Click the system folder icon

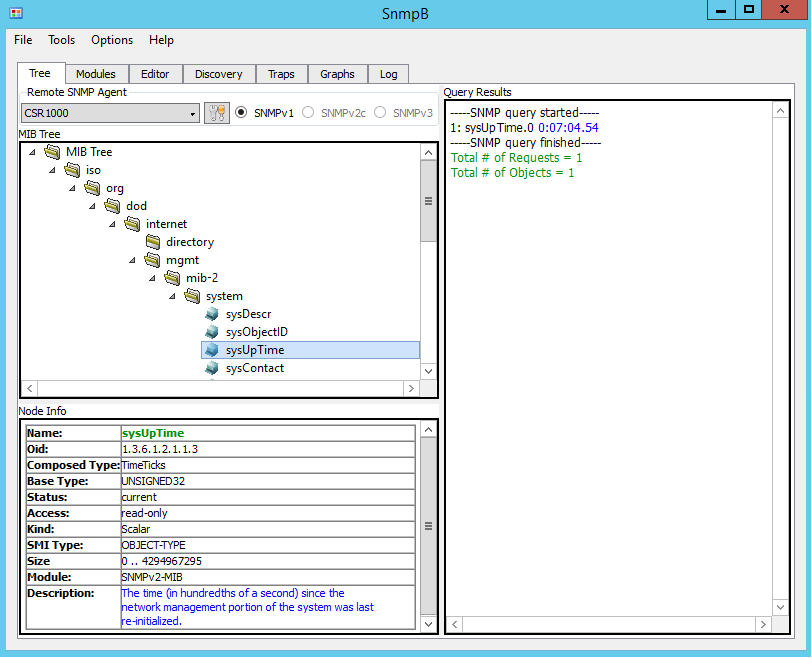191,295
